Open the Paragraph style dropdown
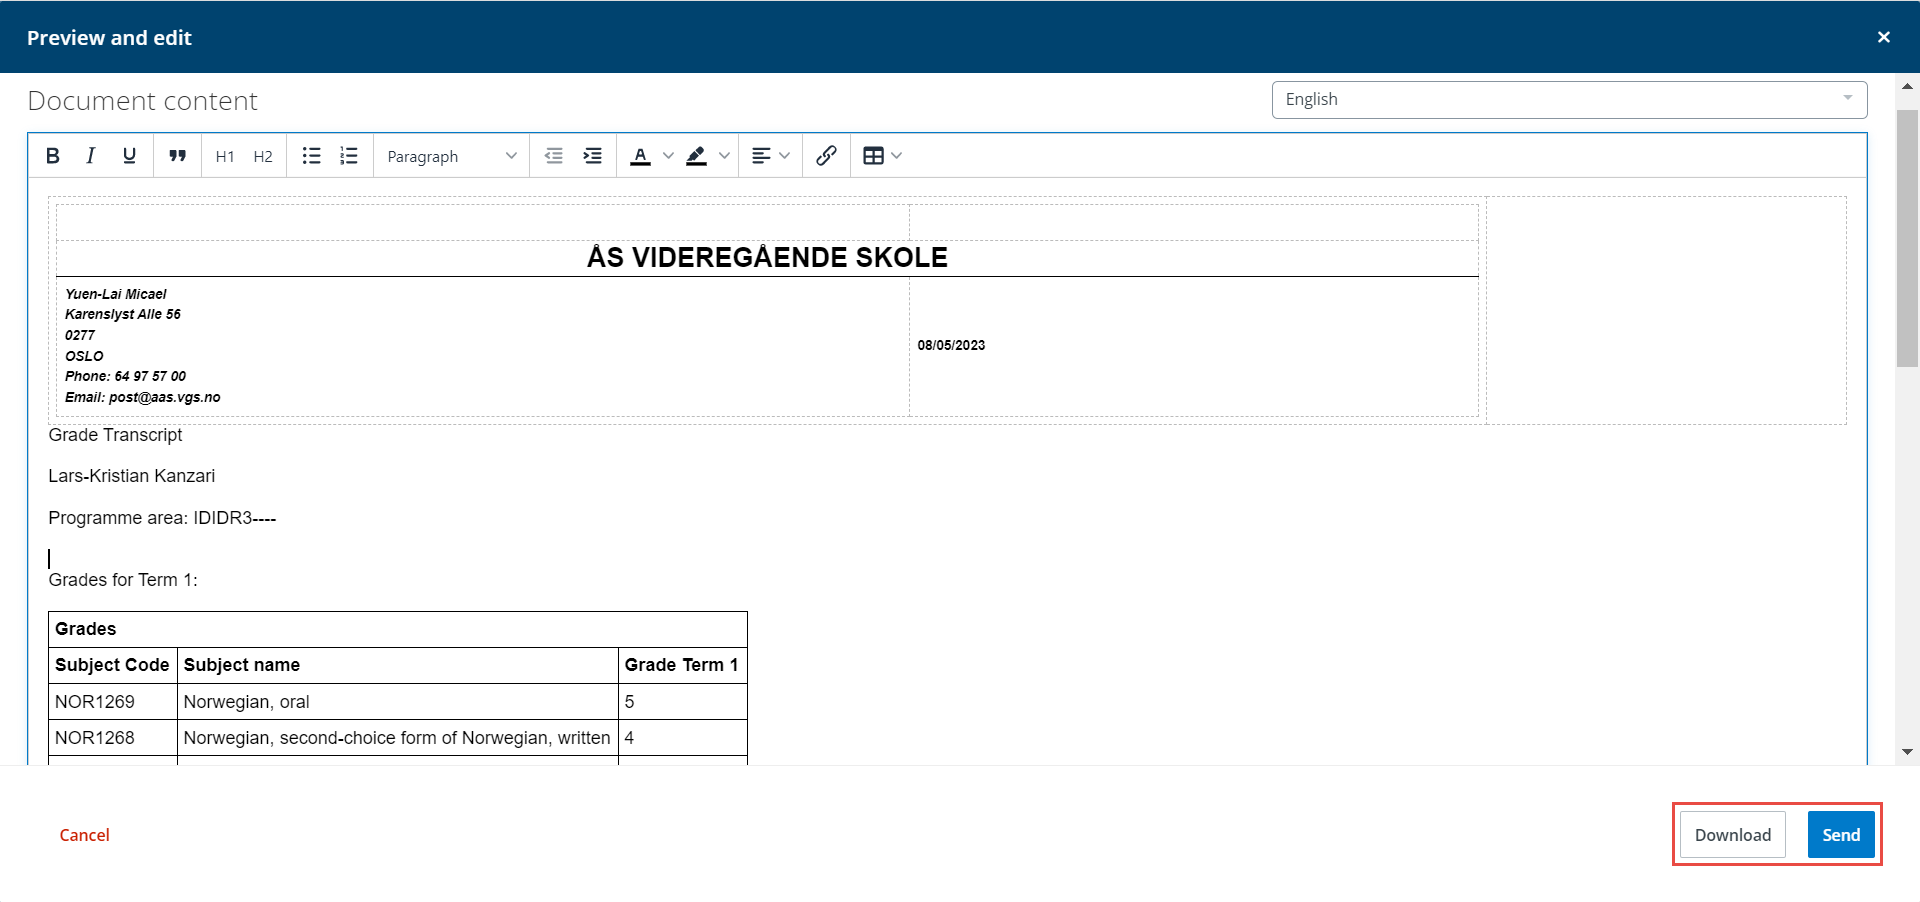 click(x=451, y=156)
